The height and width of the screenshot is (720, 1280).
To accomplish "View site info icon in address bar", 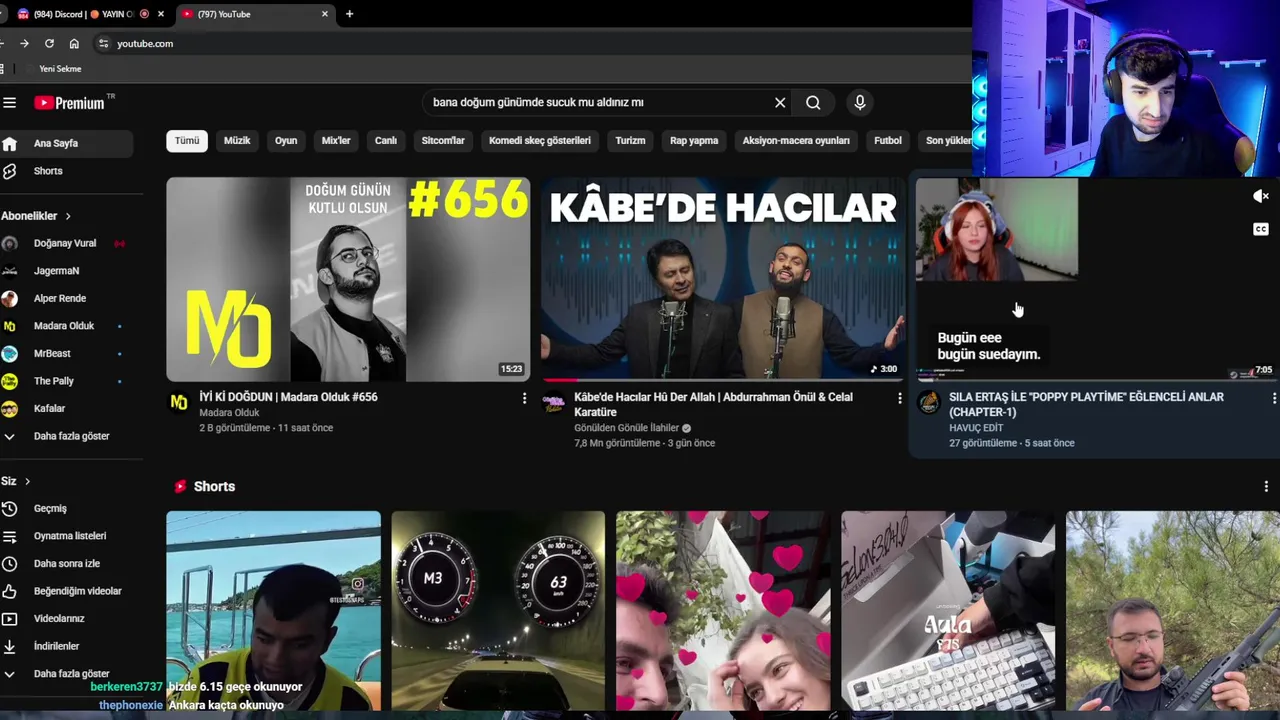I will (103, 43).
